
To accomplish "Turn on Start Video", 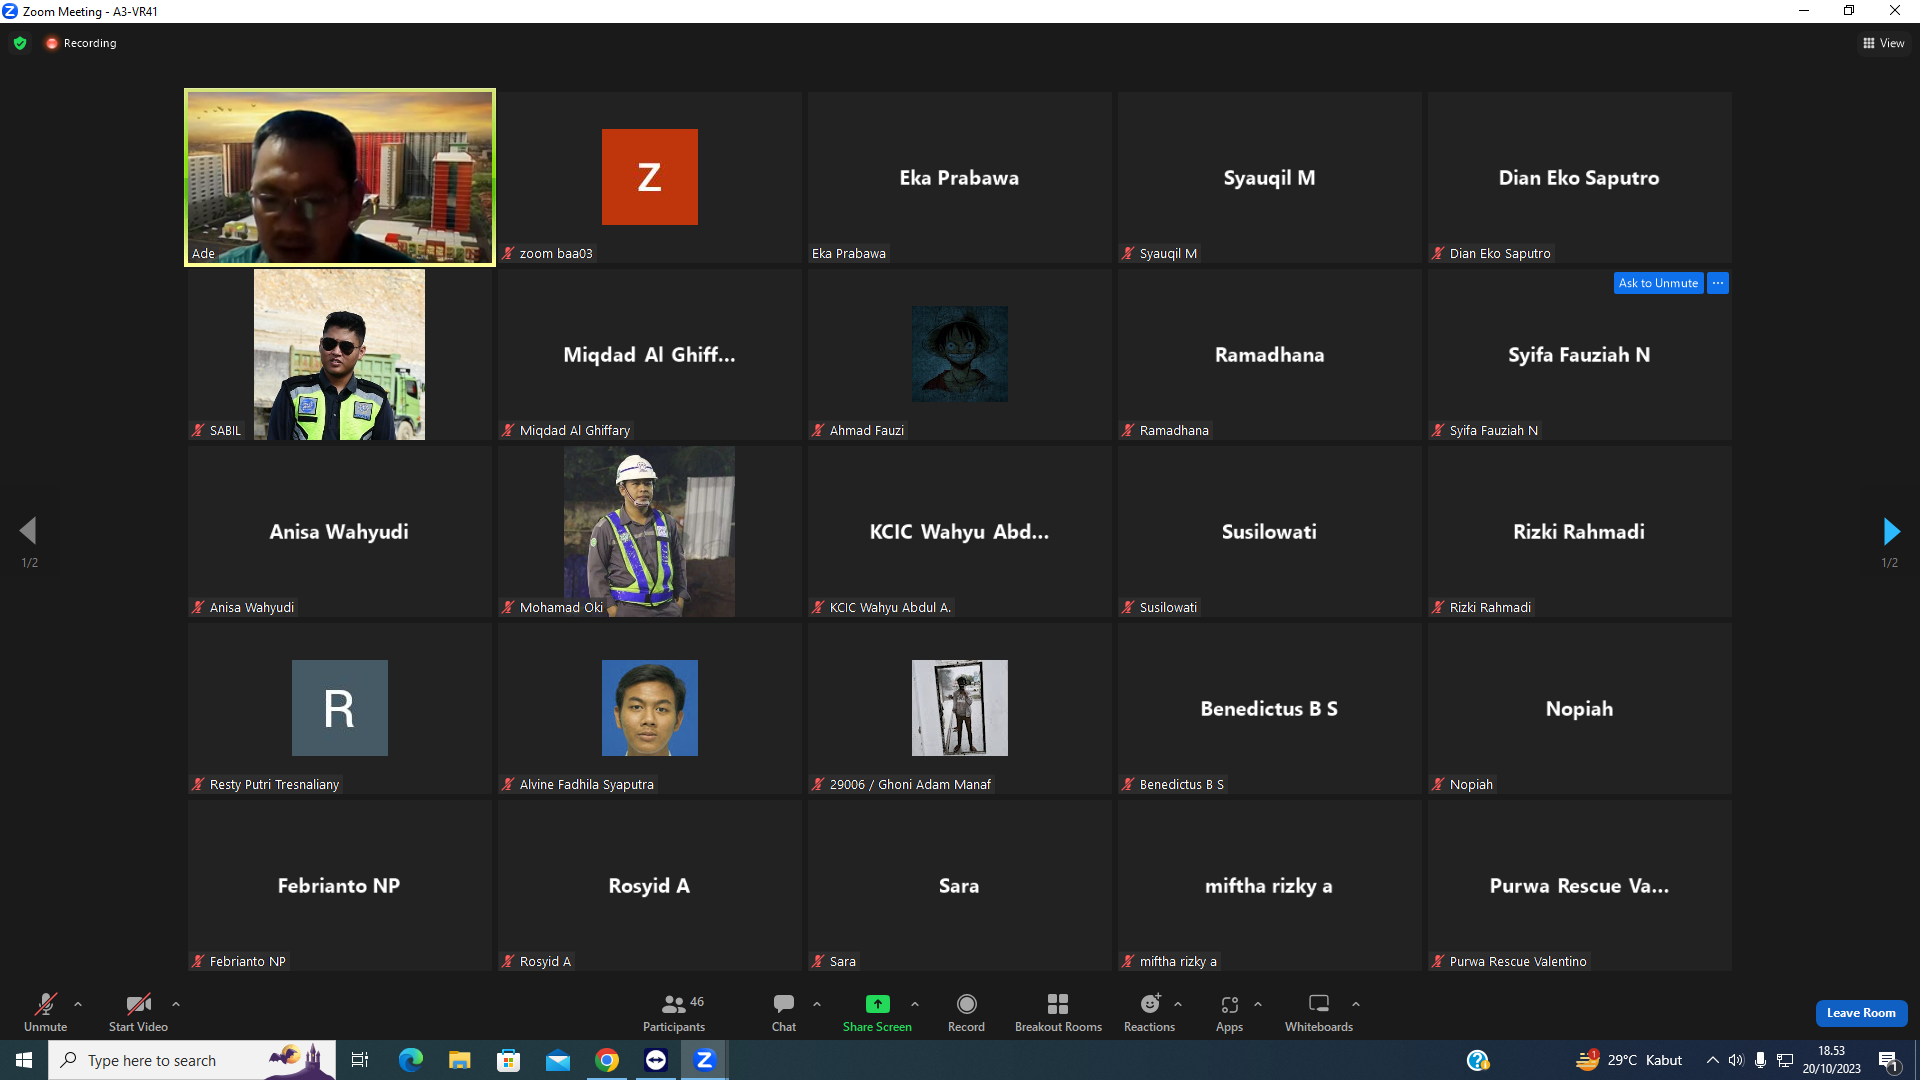I will 138,1012.
